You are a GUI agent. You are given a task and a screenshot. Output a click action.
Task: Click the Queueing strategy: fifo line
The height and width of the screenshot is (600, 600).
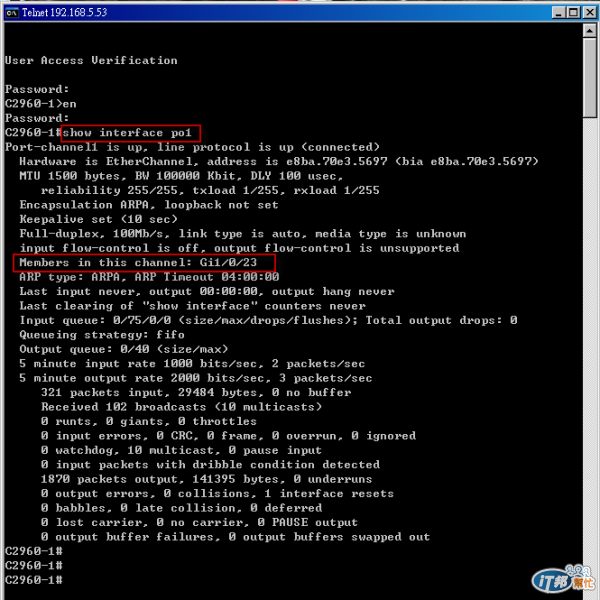pos(102,335)
